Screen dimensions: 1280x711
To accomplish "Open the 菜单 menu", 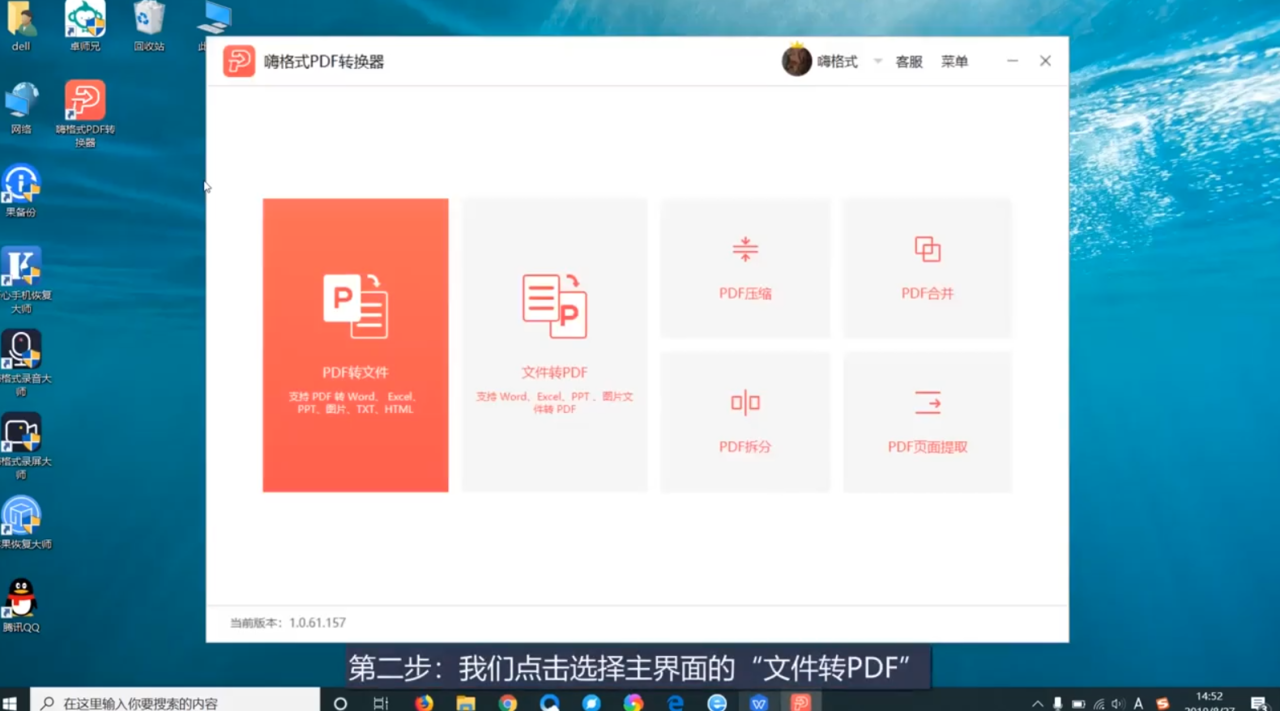I will coord(954,60).
